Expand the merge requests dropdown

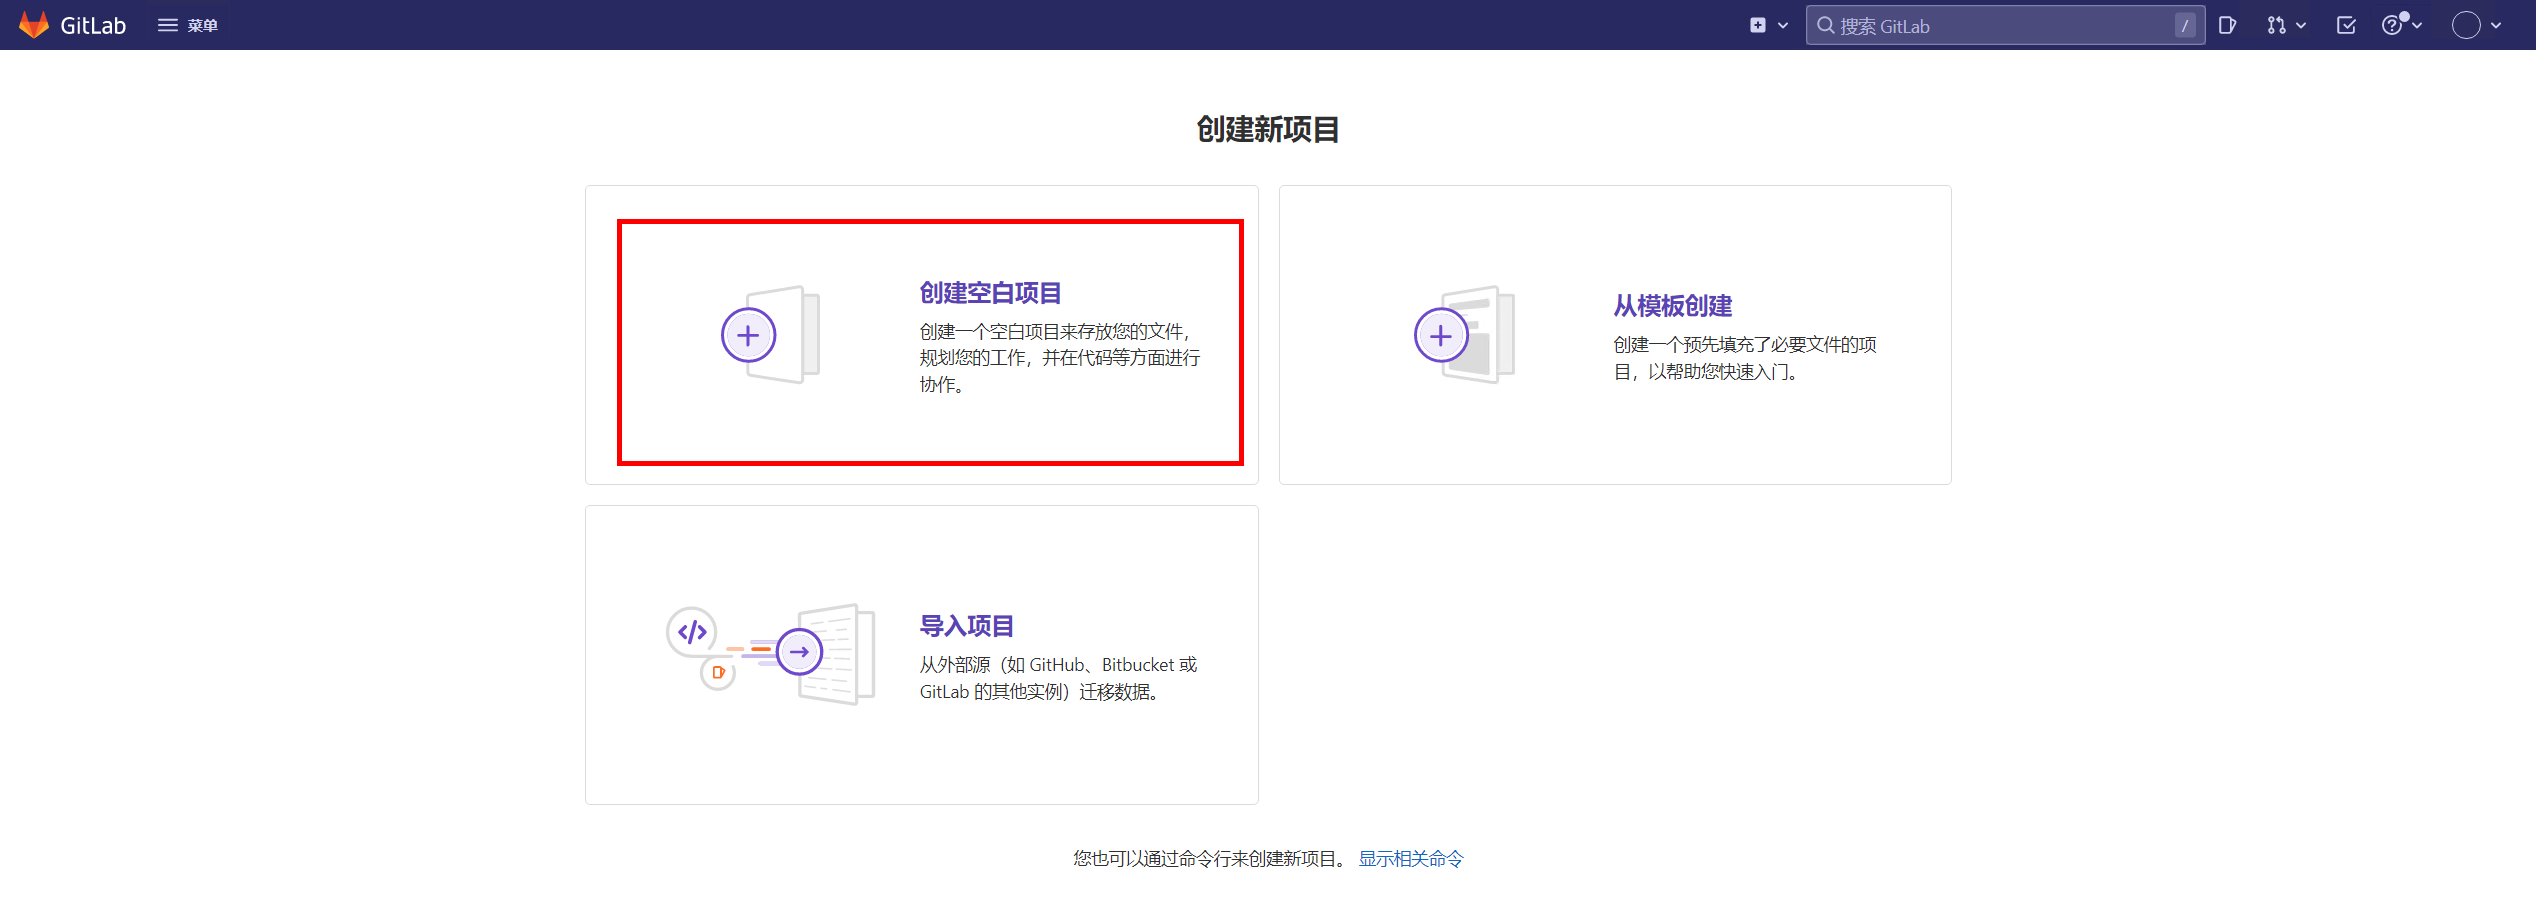[x=2285, y=25]
